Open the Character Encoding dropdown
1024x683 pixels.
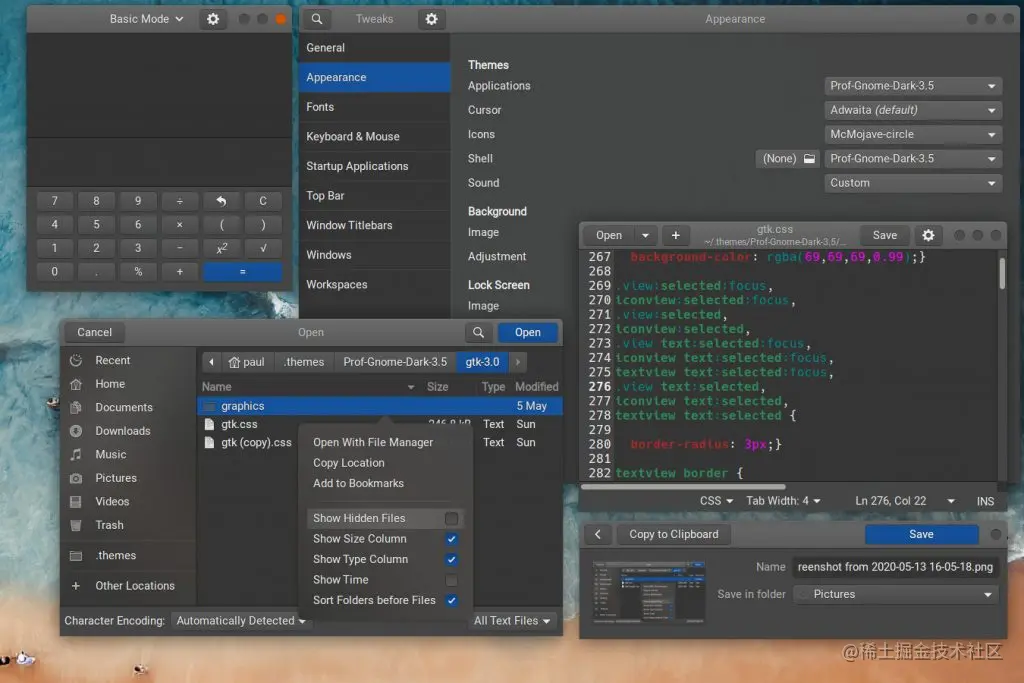tap(241, 621)
